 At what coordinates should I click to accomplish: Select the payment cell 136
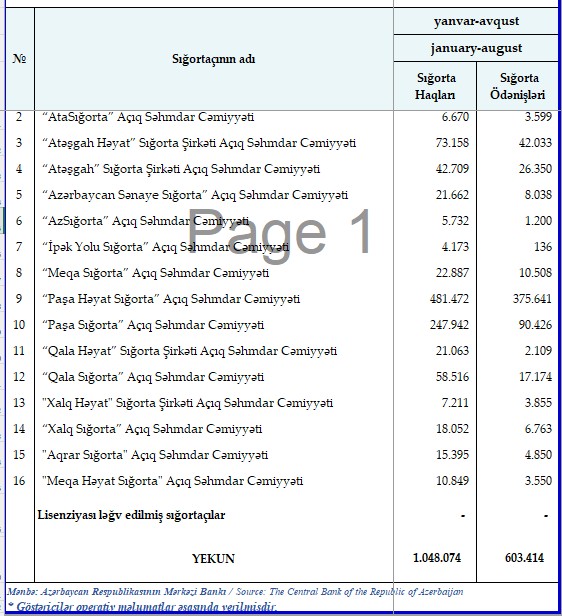click(x=543, y=247)
